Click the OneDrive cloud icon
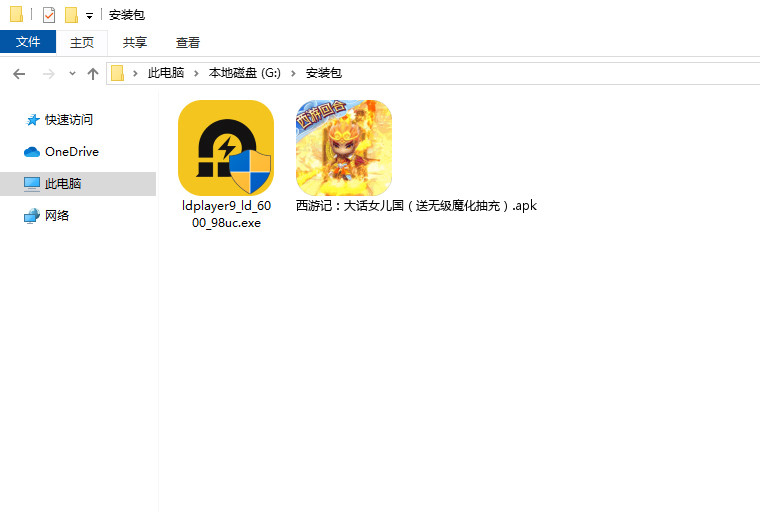 click(x=32, y=152)
